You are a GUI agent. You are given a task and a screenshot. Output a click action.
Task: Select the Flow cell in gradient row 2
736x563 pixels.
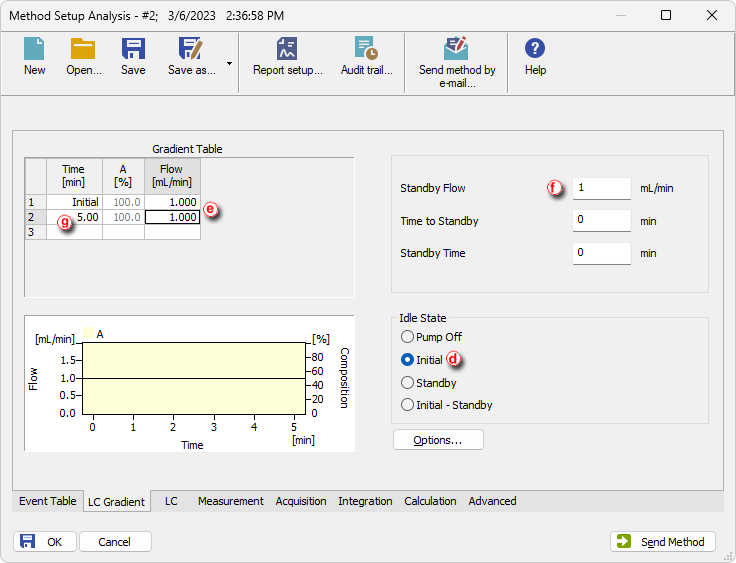tap(172, 217)
